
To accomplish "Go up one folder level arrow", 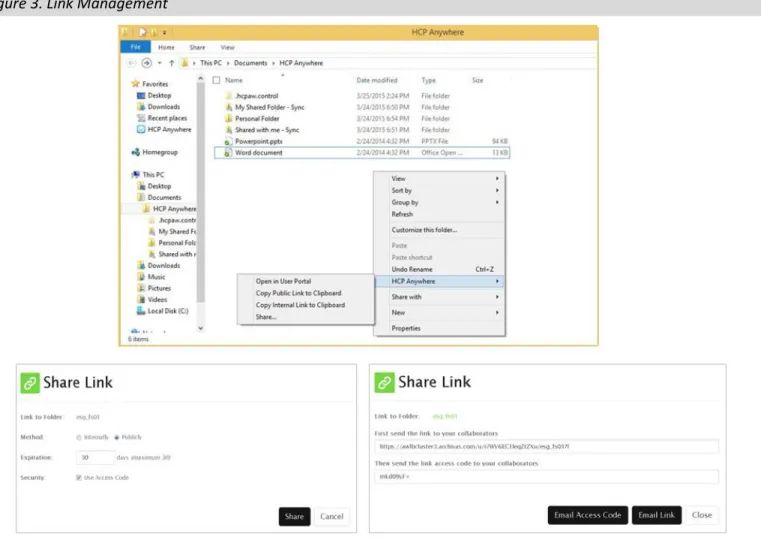I will click(x=171, y=63).
